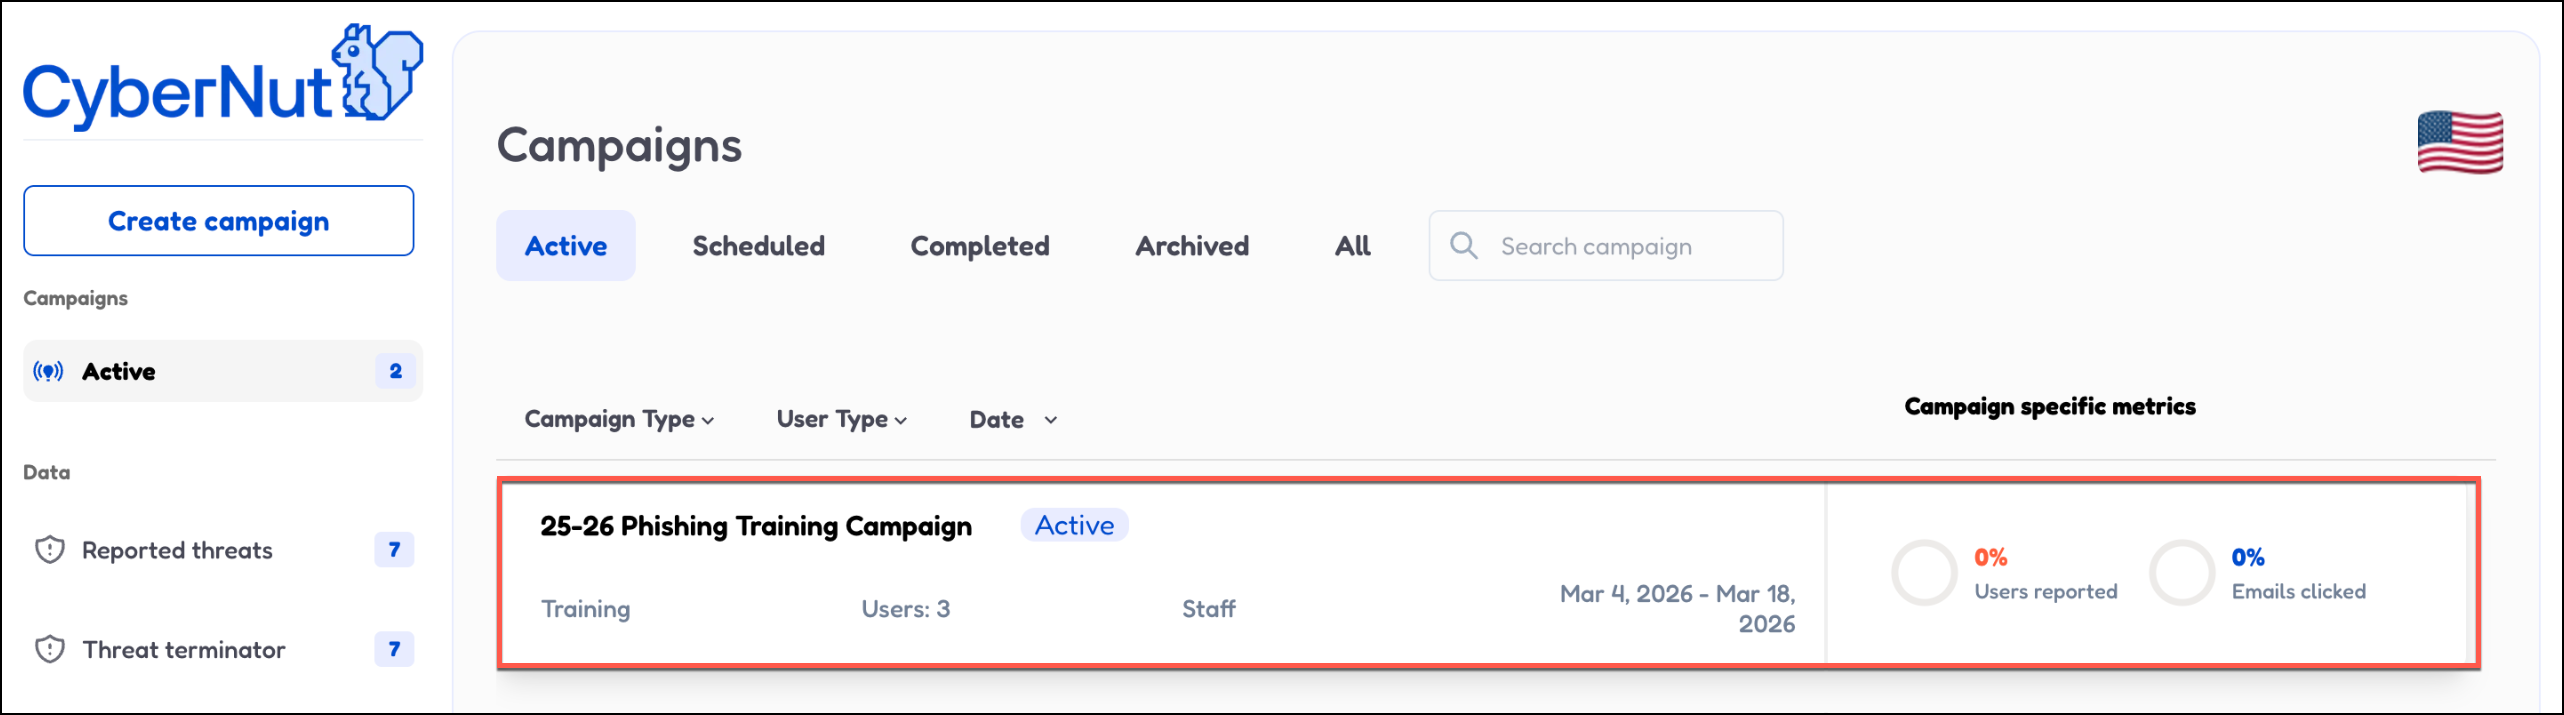Open language selector via US flag

tap(2459, 143)
